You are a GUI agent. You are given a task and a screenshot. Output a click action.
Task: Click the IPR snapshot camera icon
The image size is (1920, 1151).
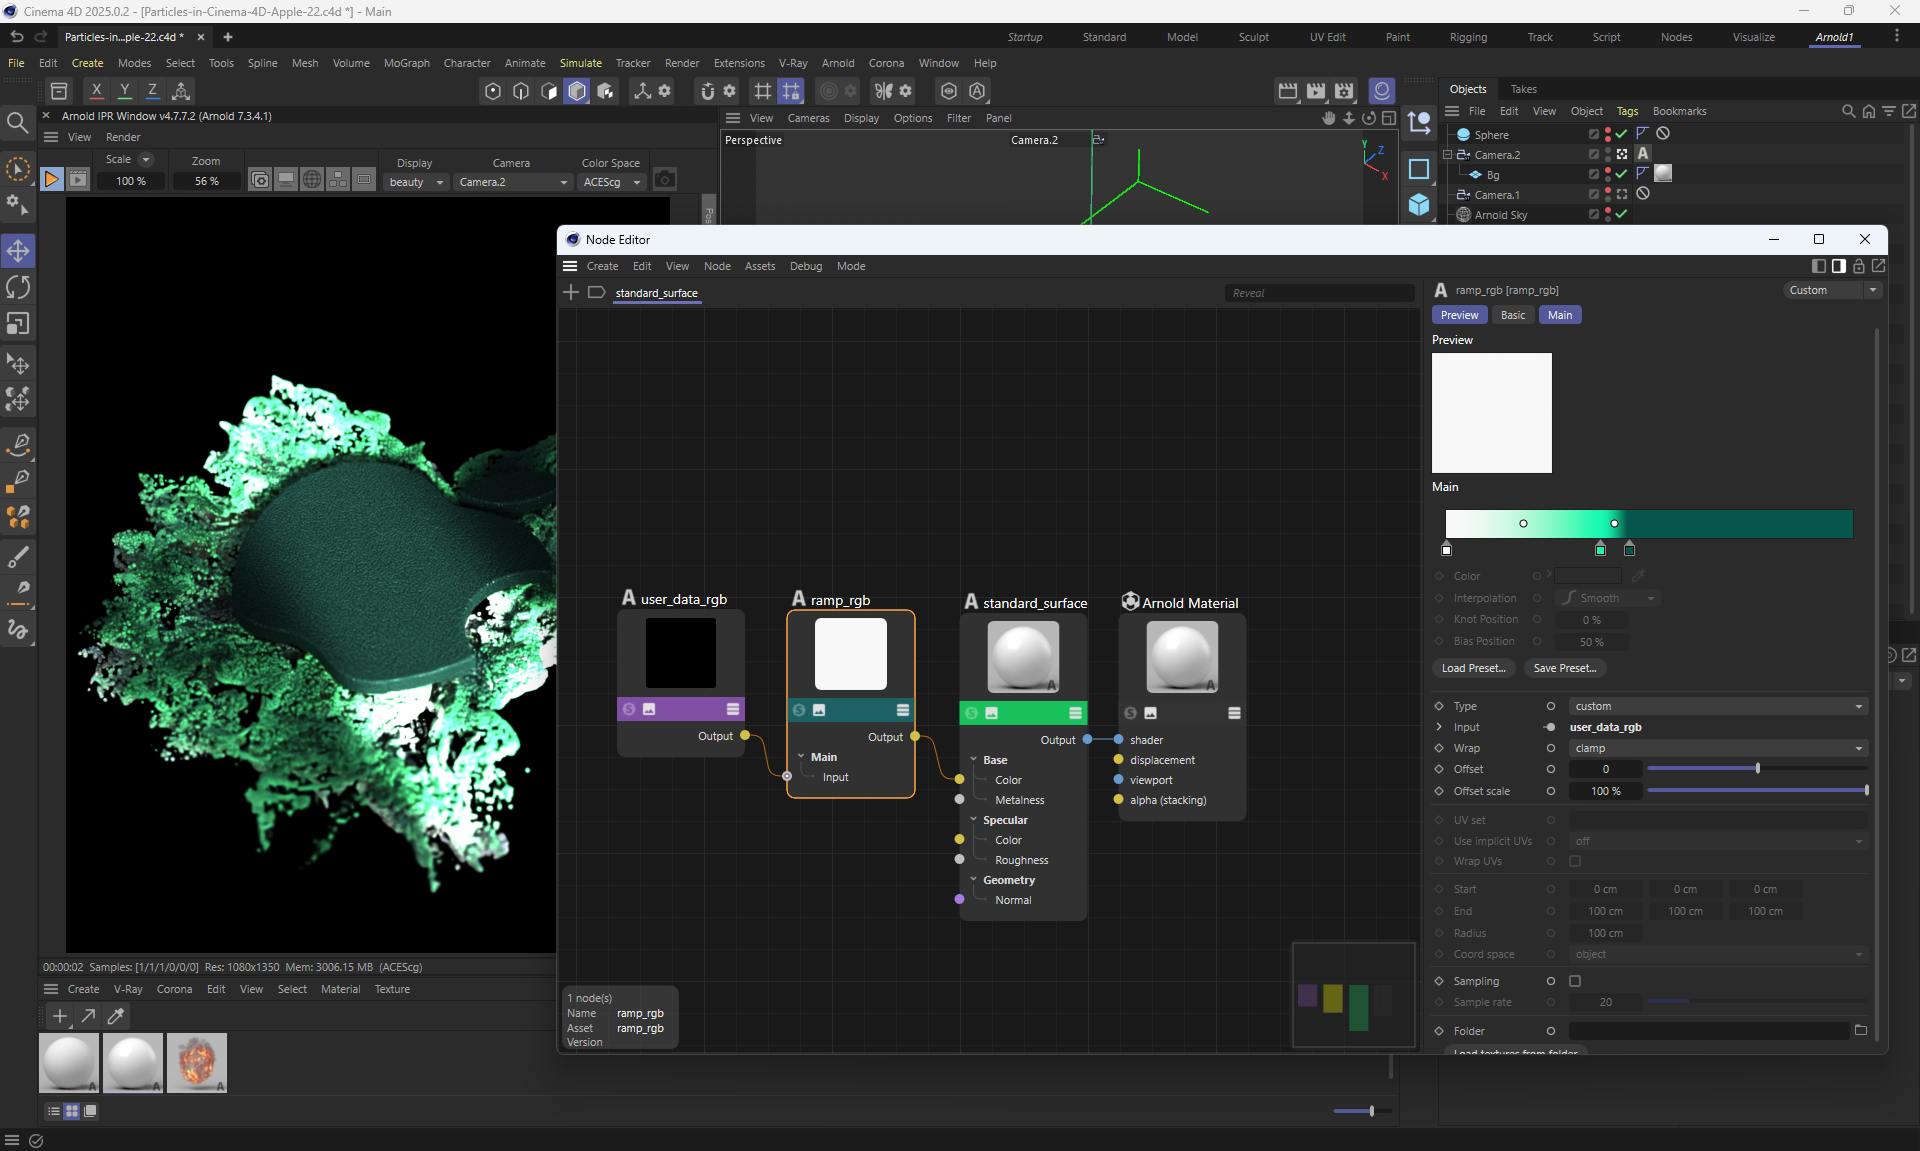664,180
